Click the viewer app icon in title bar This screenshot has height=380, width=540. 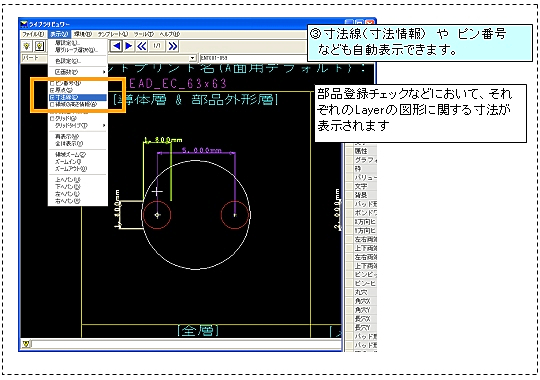[x=24, y=24]
